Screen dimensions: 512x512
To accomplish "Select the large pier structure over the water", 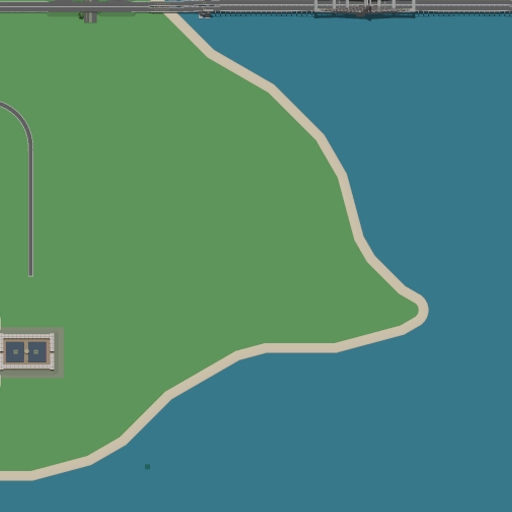I will [365, 9].
